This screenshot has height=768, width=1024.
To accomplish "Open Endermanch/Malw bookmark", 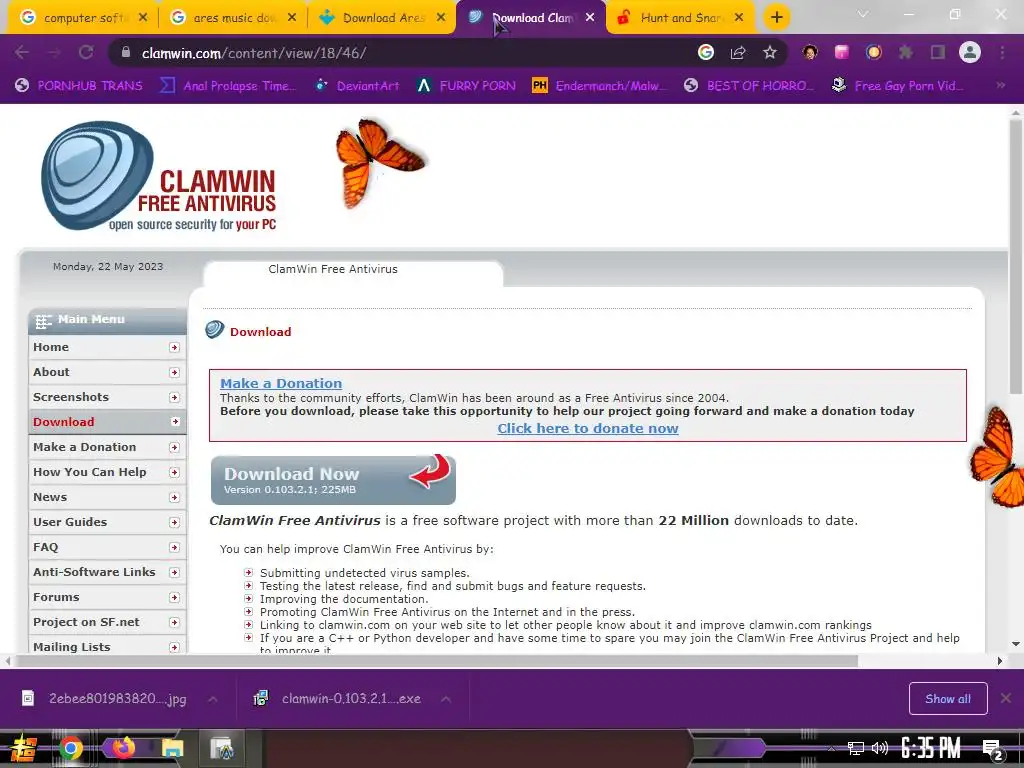I will (600, 86).
